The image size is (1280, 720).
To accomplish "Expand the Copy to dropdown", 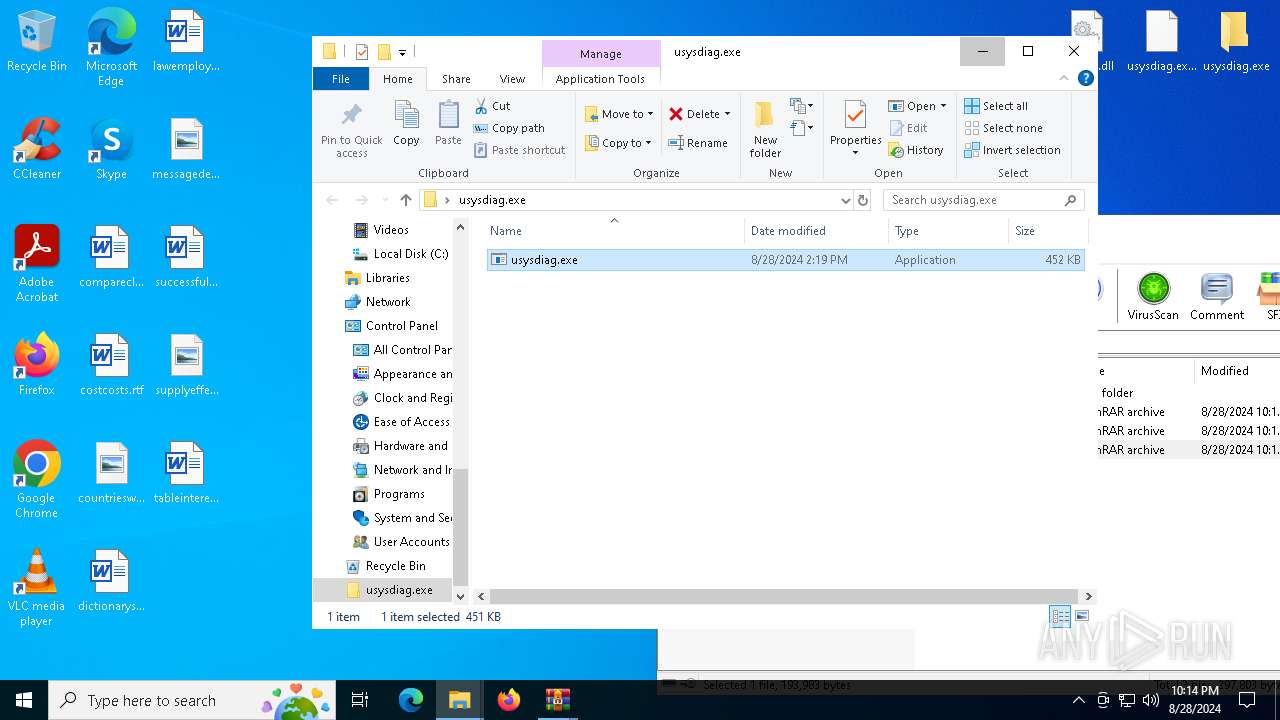I will pos(649,143).
